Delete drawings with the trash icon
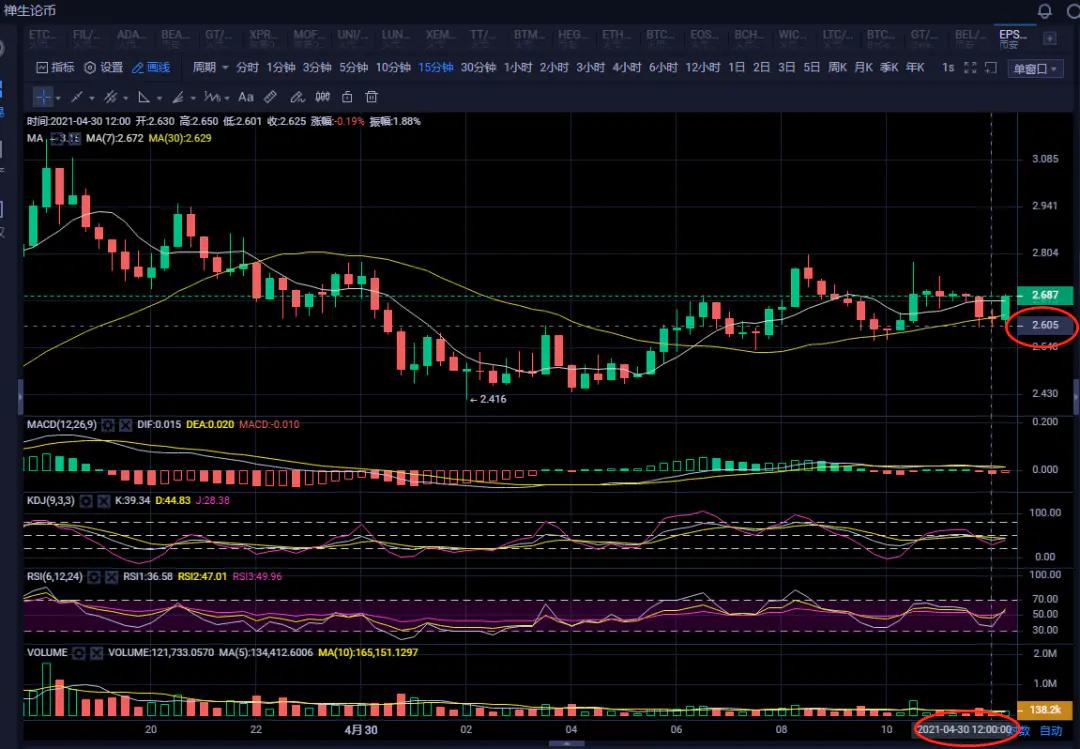The height and width of the screenshot is (749, 1080). 371,97
